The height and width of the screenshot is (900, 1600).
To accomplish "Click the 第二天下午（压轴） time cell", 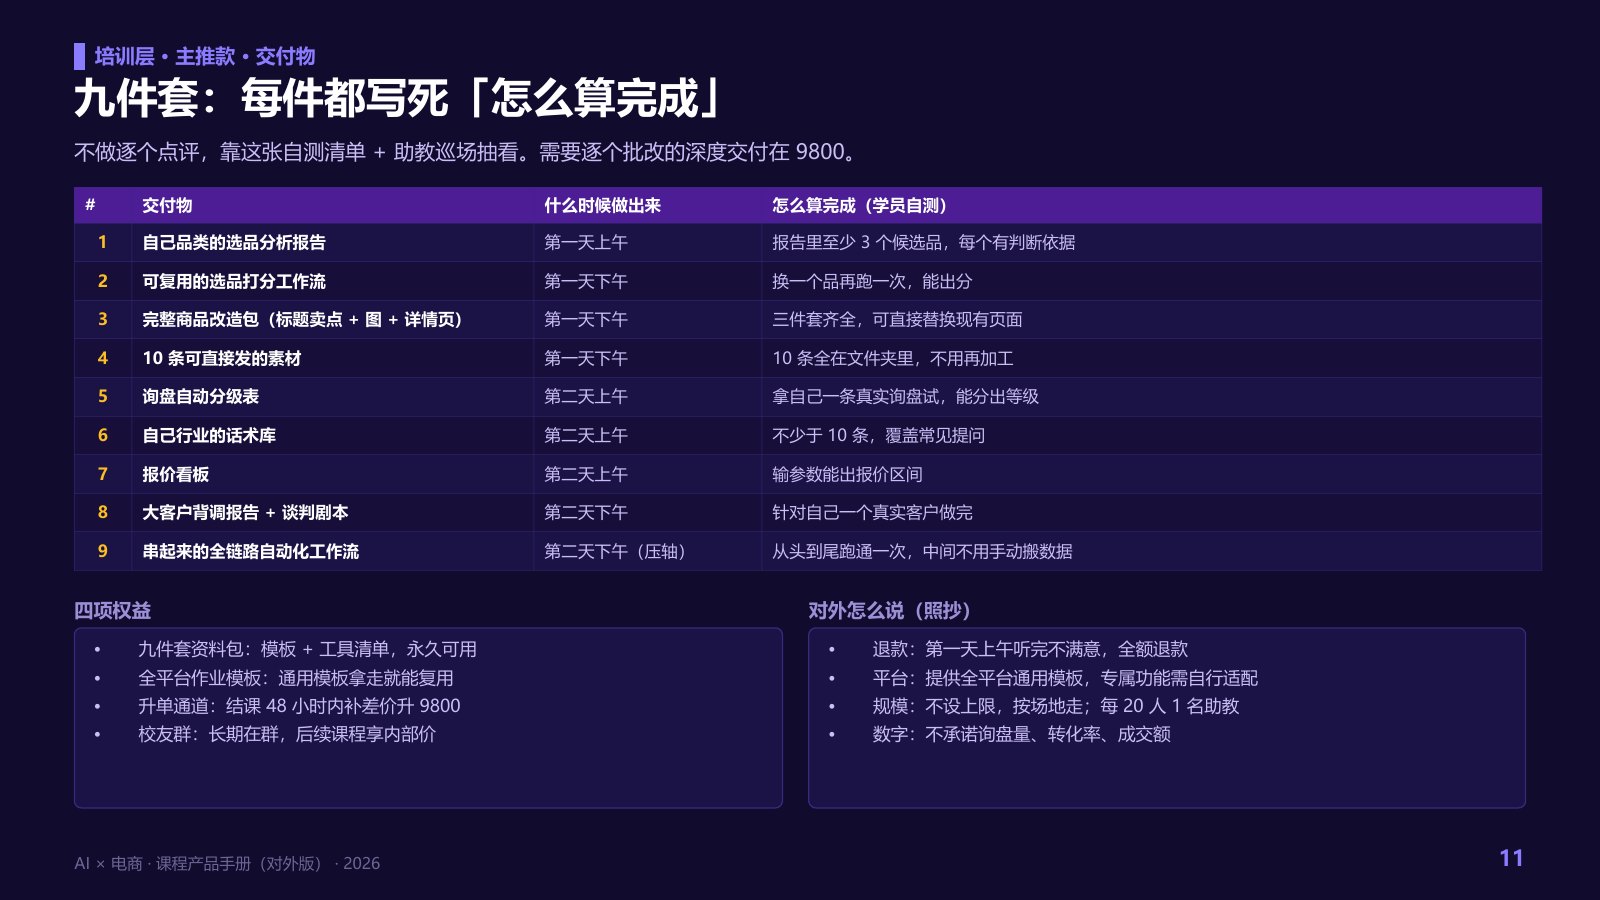I will (647, 551).
